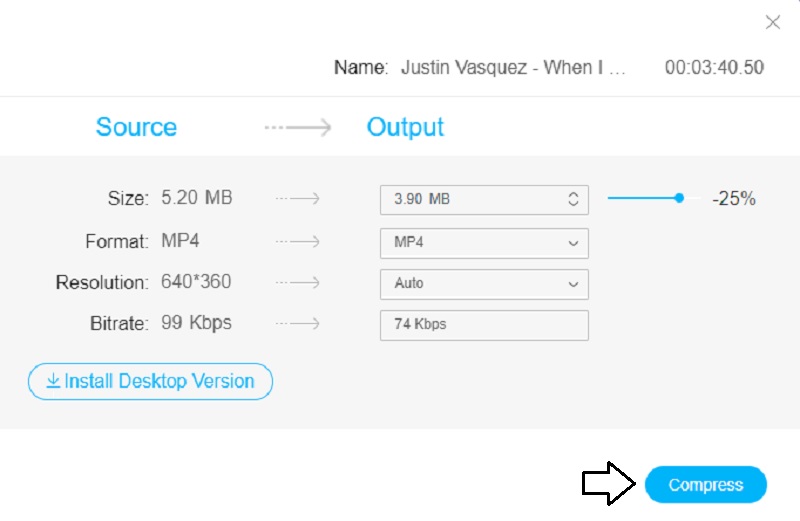Click the arrow icon in Size row
800x521 pixels.
[x=297, y=199]
